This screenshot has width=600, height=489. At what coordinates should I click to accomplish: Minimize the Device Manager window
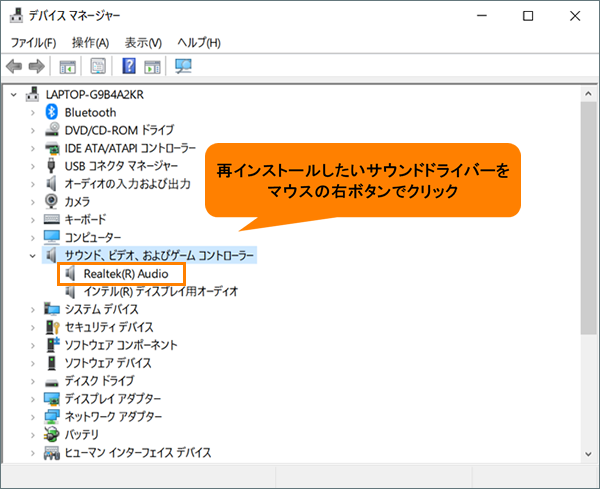point(482,16)
